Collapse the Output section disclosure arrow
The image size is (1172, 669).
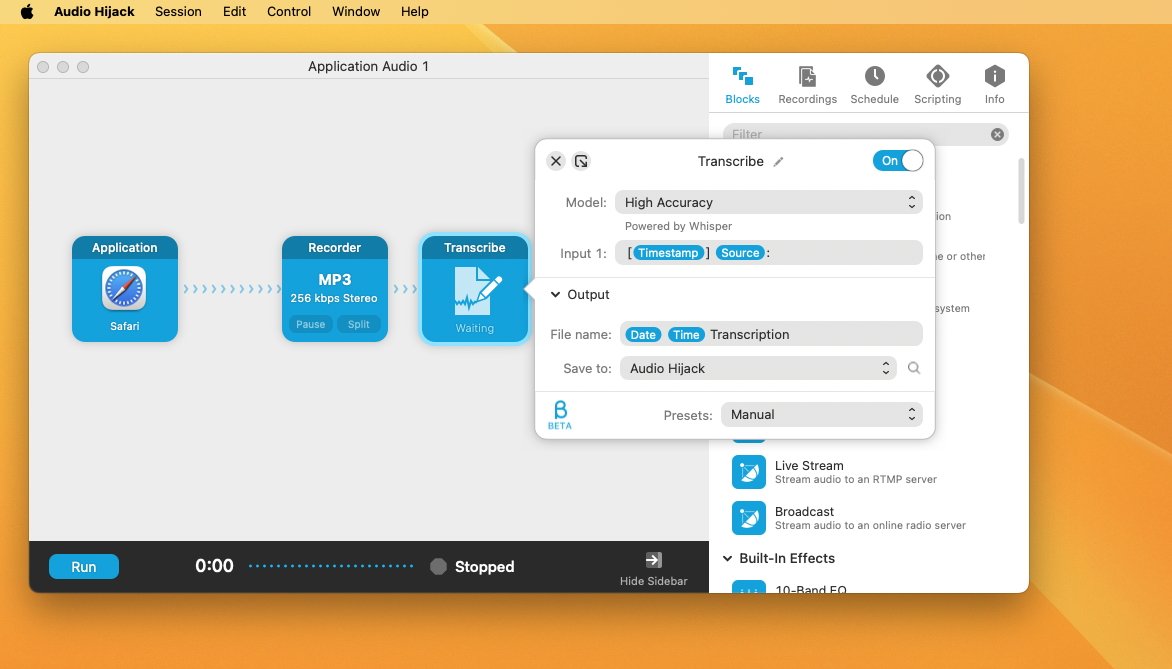click(555, 295)
